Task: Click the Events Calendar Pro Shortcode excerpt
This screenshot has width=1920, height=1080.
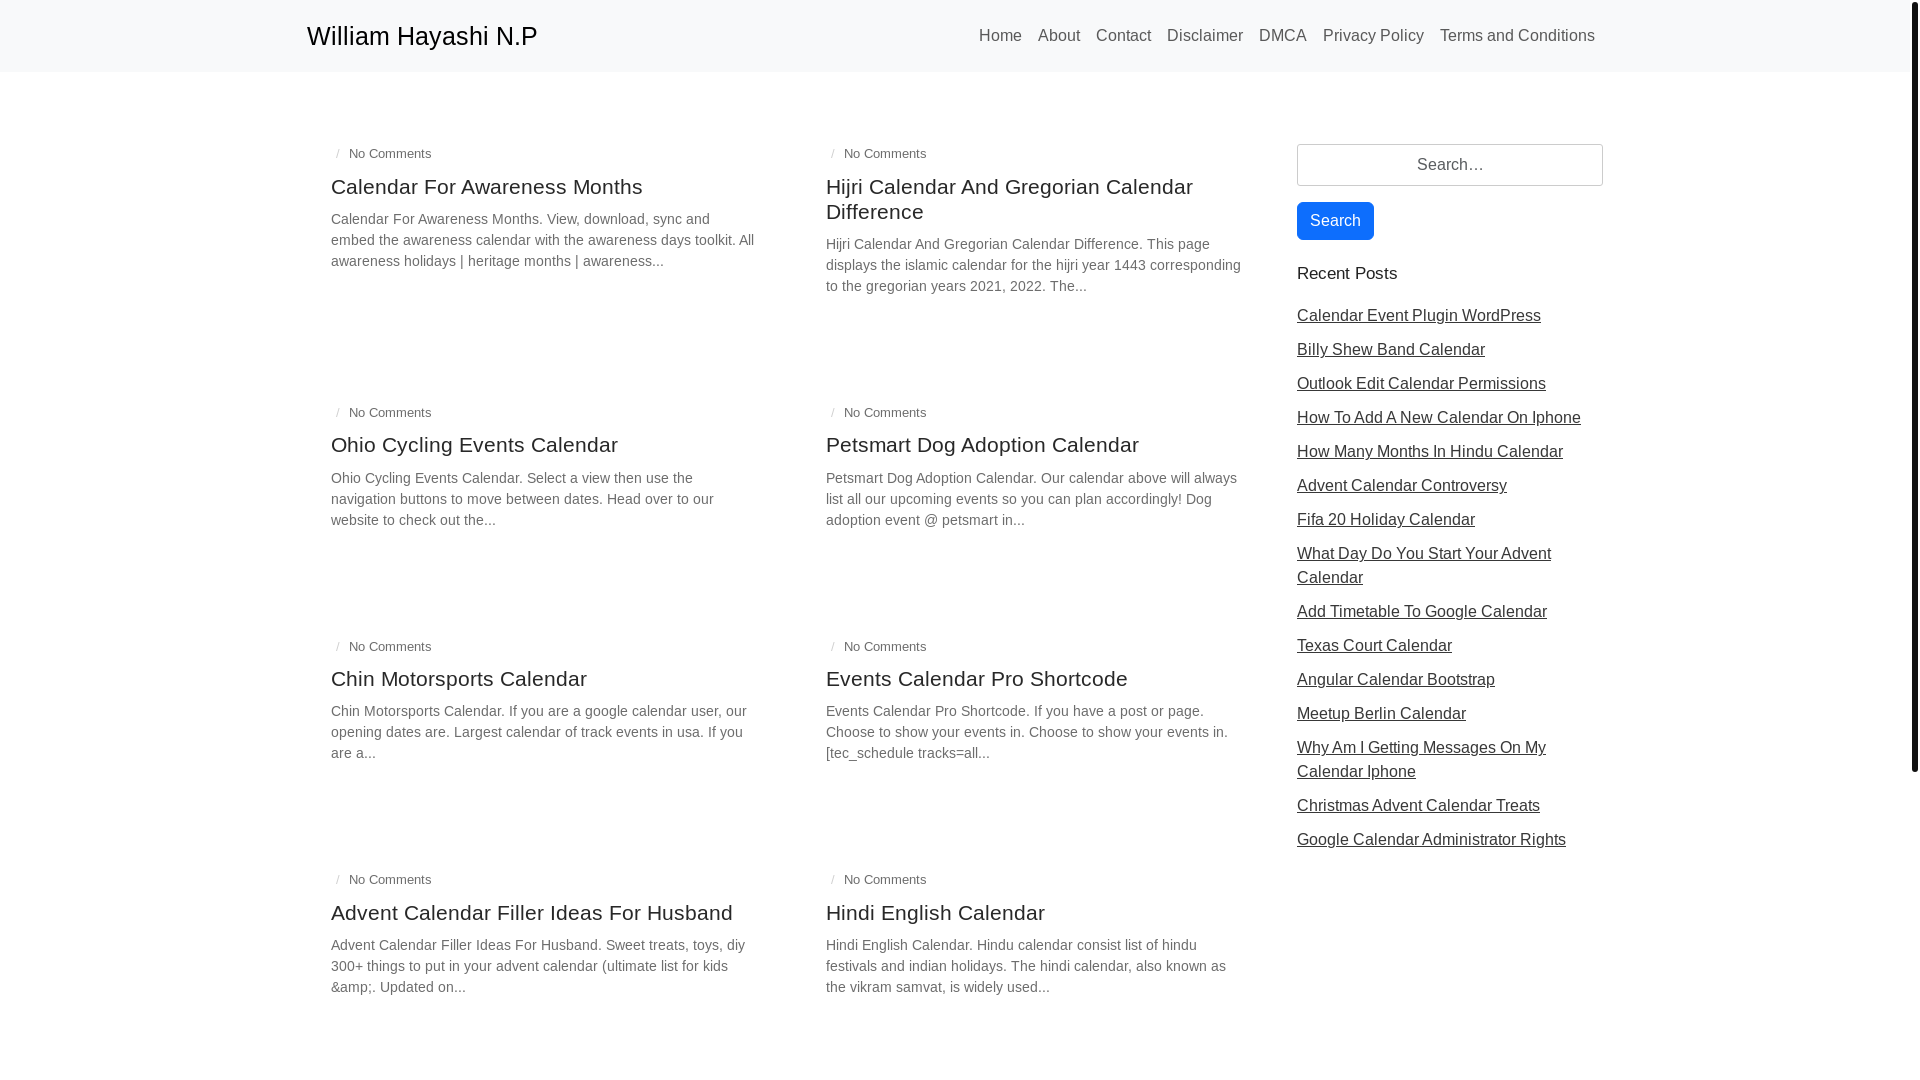Action: (1026, 732)
